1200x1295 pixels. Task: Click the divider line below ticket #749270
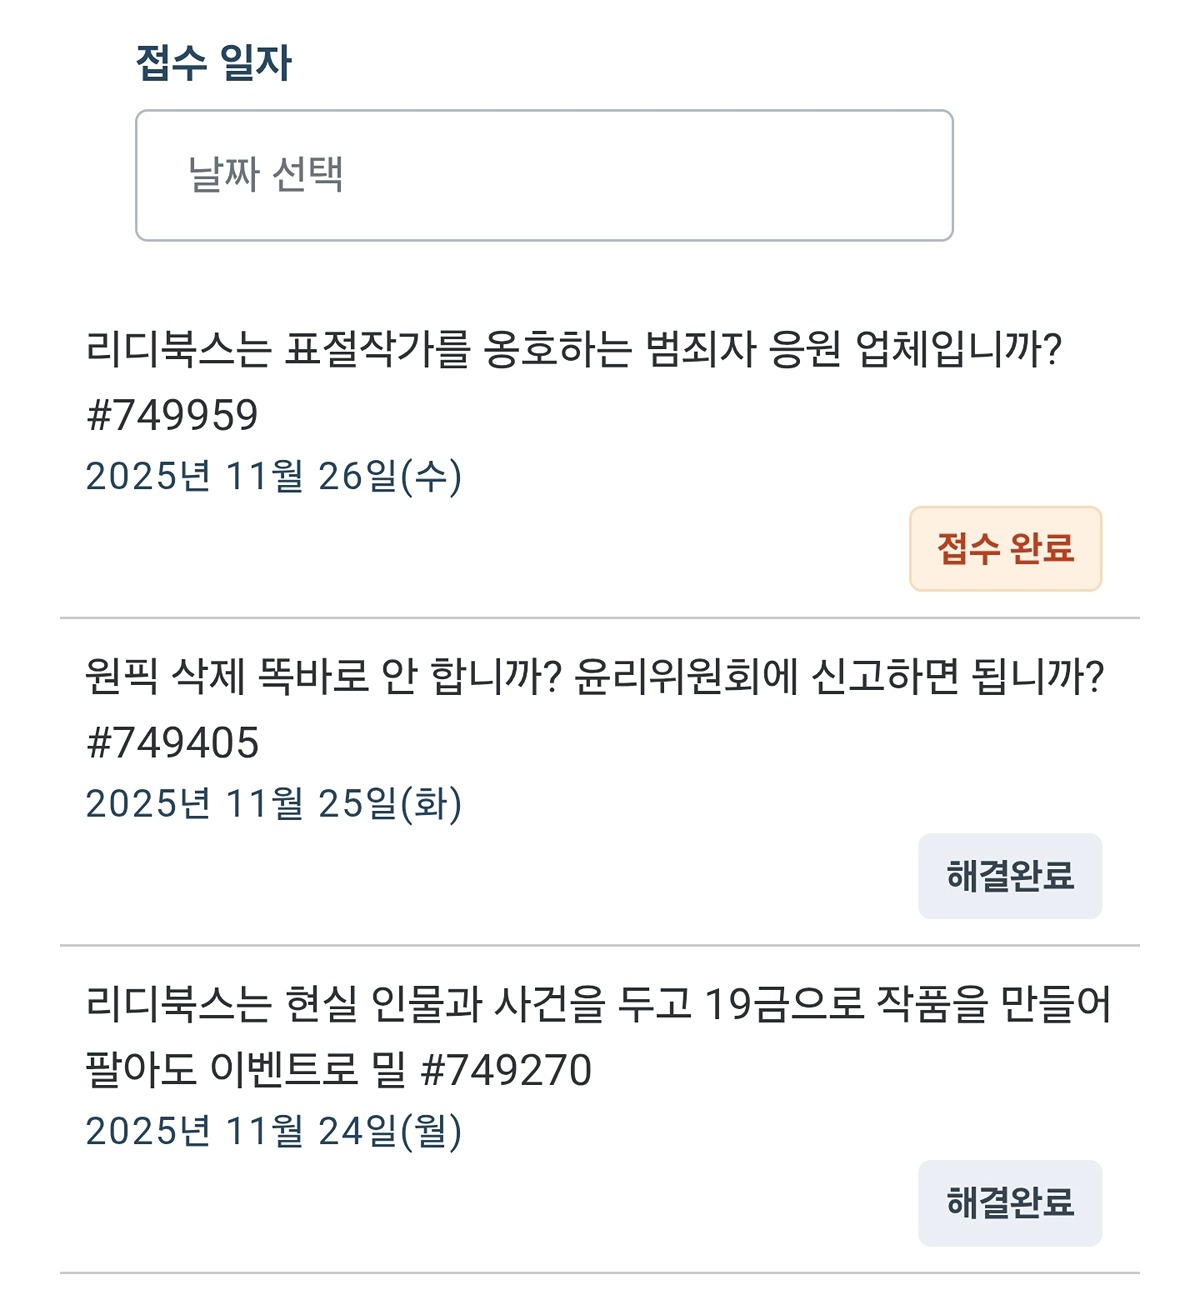coord(600,1273)
